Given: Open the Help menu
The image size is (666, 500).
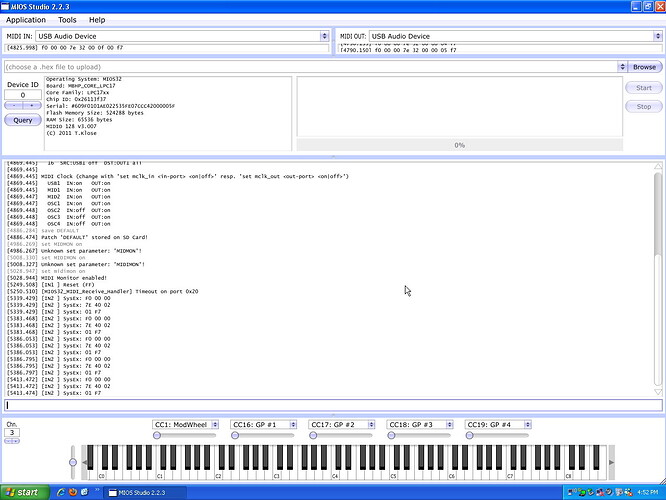Looking at the screenshot, I should 97,20.
